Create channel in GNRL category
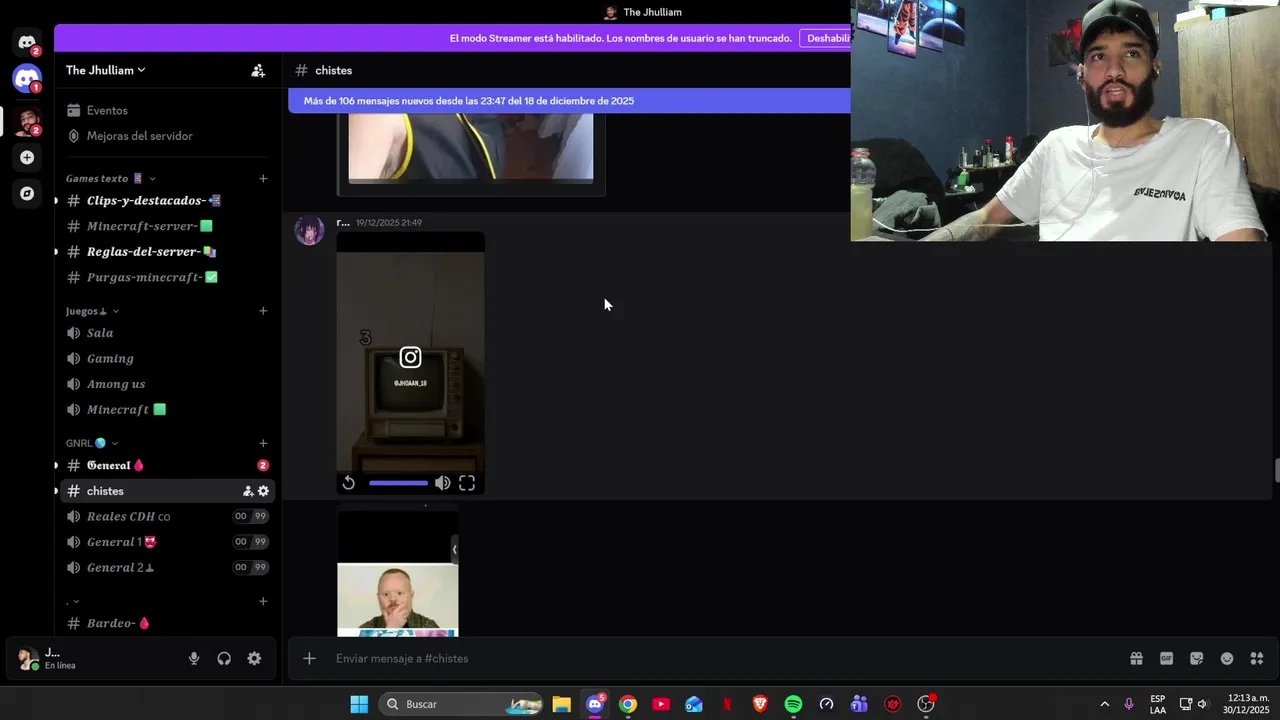Screen dimensions: 1280x720 [263, 443]
